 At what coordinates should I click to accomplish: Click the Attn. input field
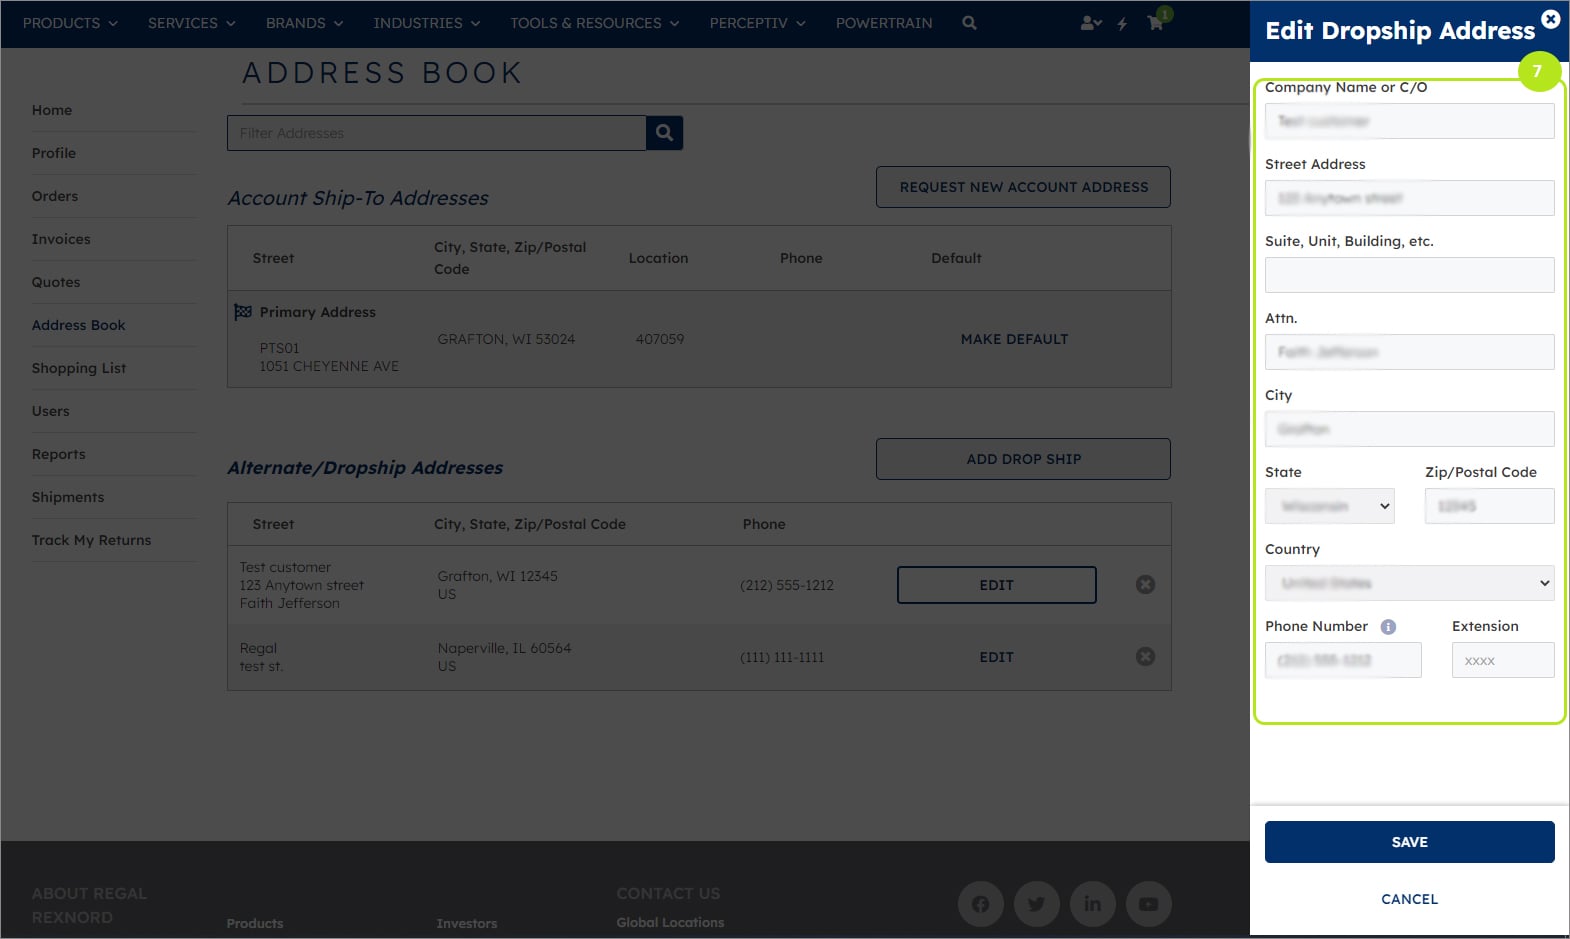1410,352
